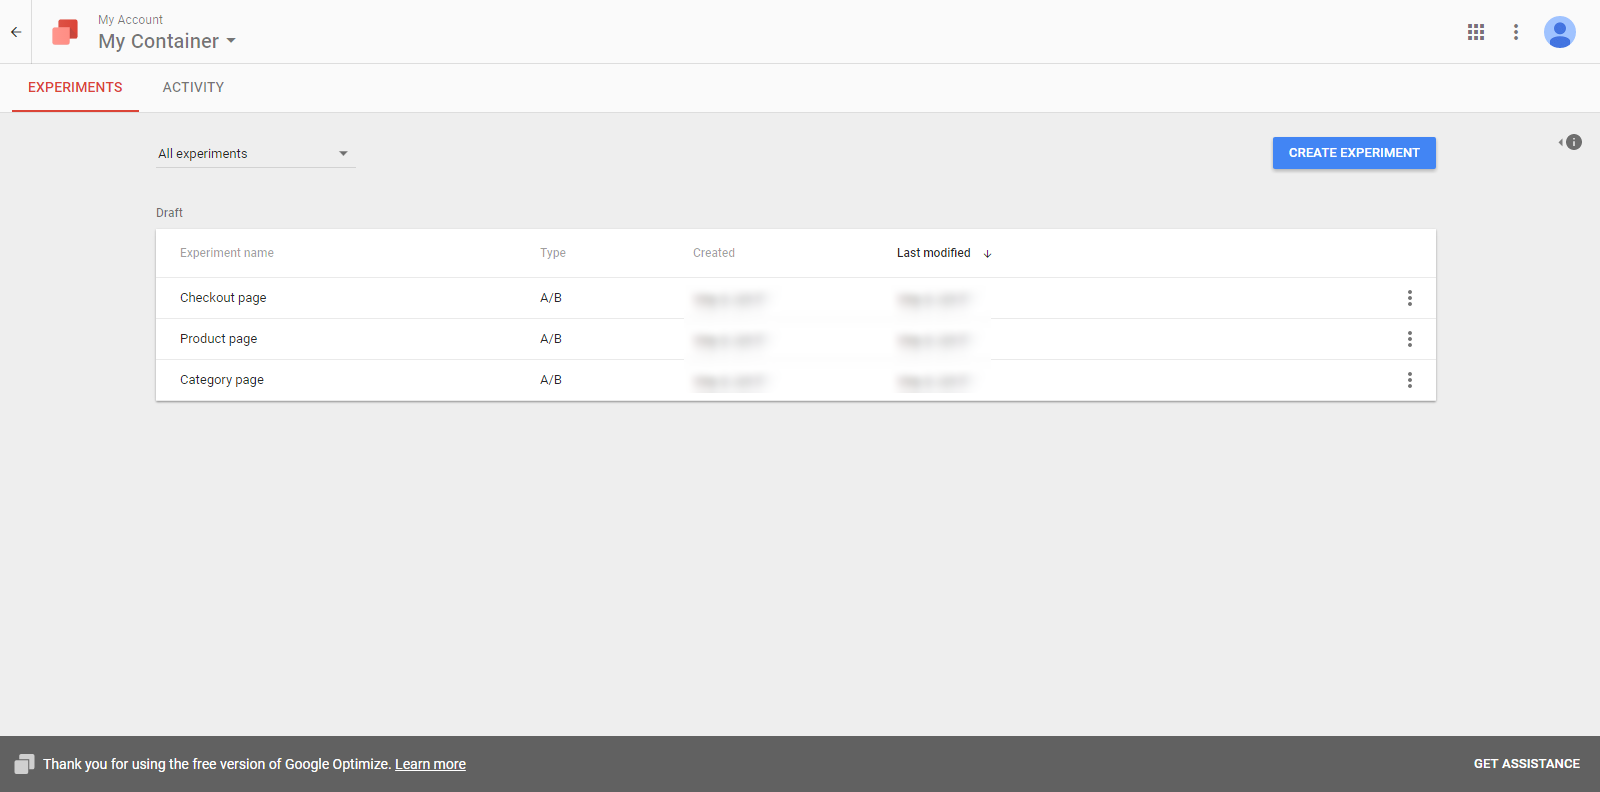Open the Category page experiment
This screenshot has width=1600, height=792.
coord(222,380)
